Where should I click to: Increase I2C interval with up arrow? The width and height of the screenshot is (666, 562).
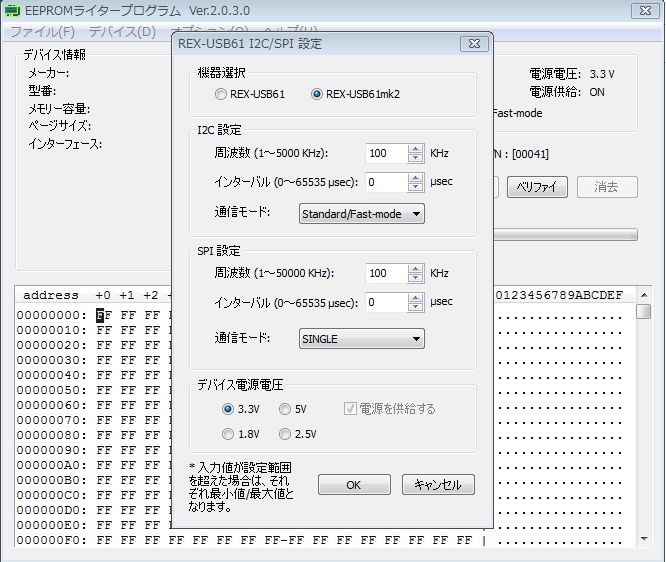(415, 178)
